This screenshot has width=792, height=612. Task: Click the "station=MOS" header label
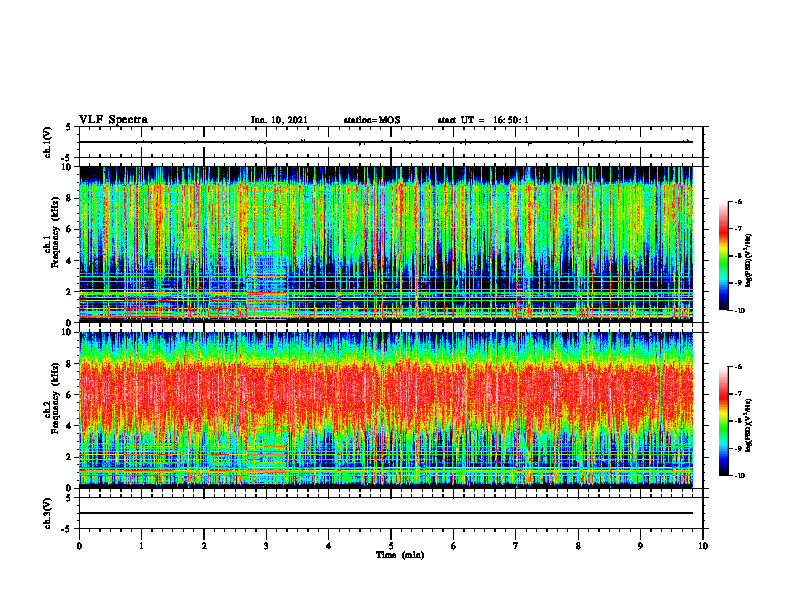[x=372, y=120]
